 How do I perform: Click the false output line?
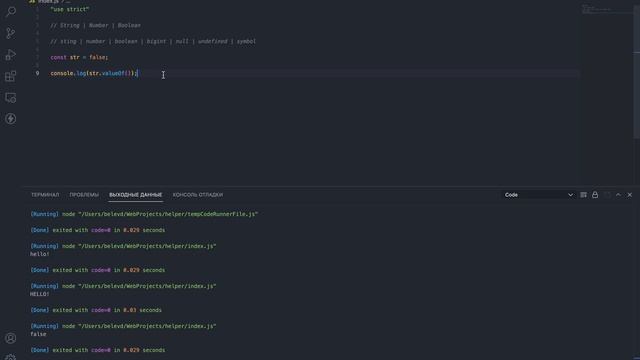pyautogui.click(x=38, y=334)
